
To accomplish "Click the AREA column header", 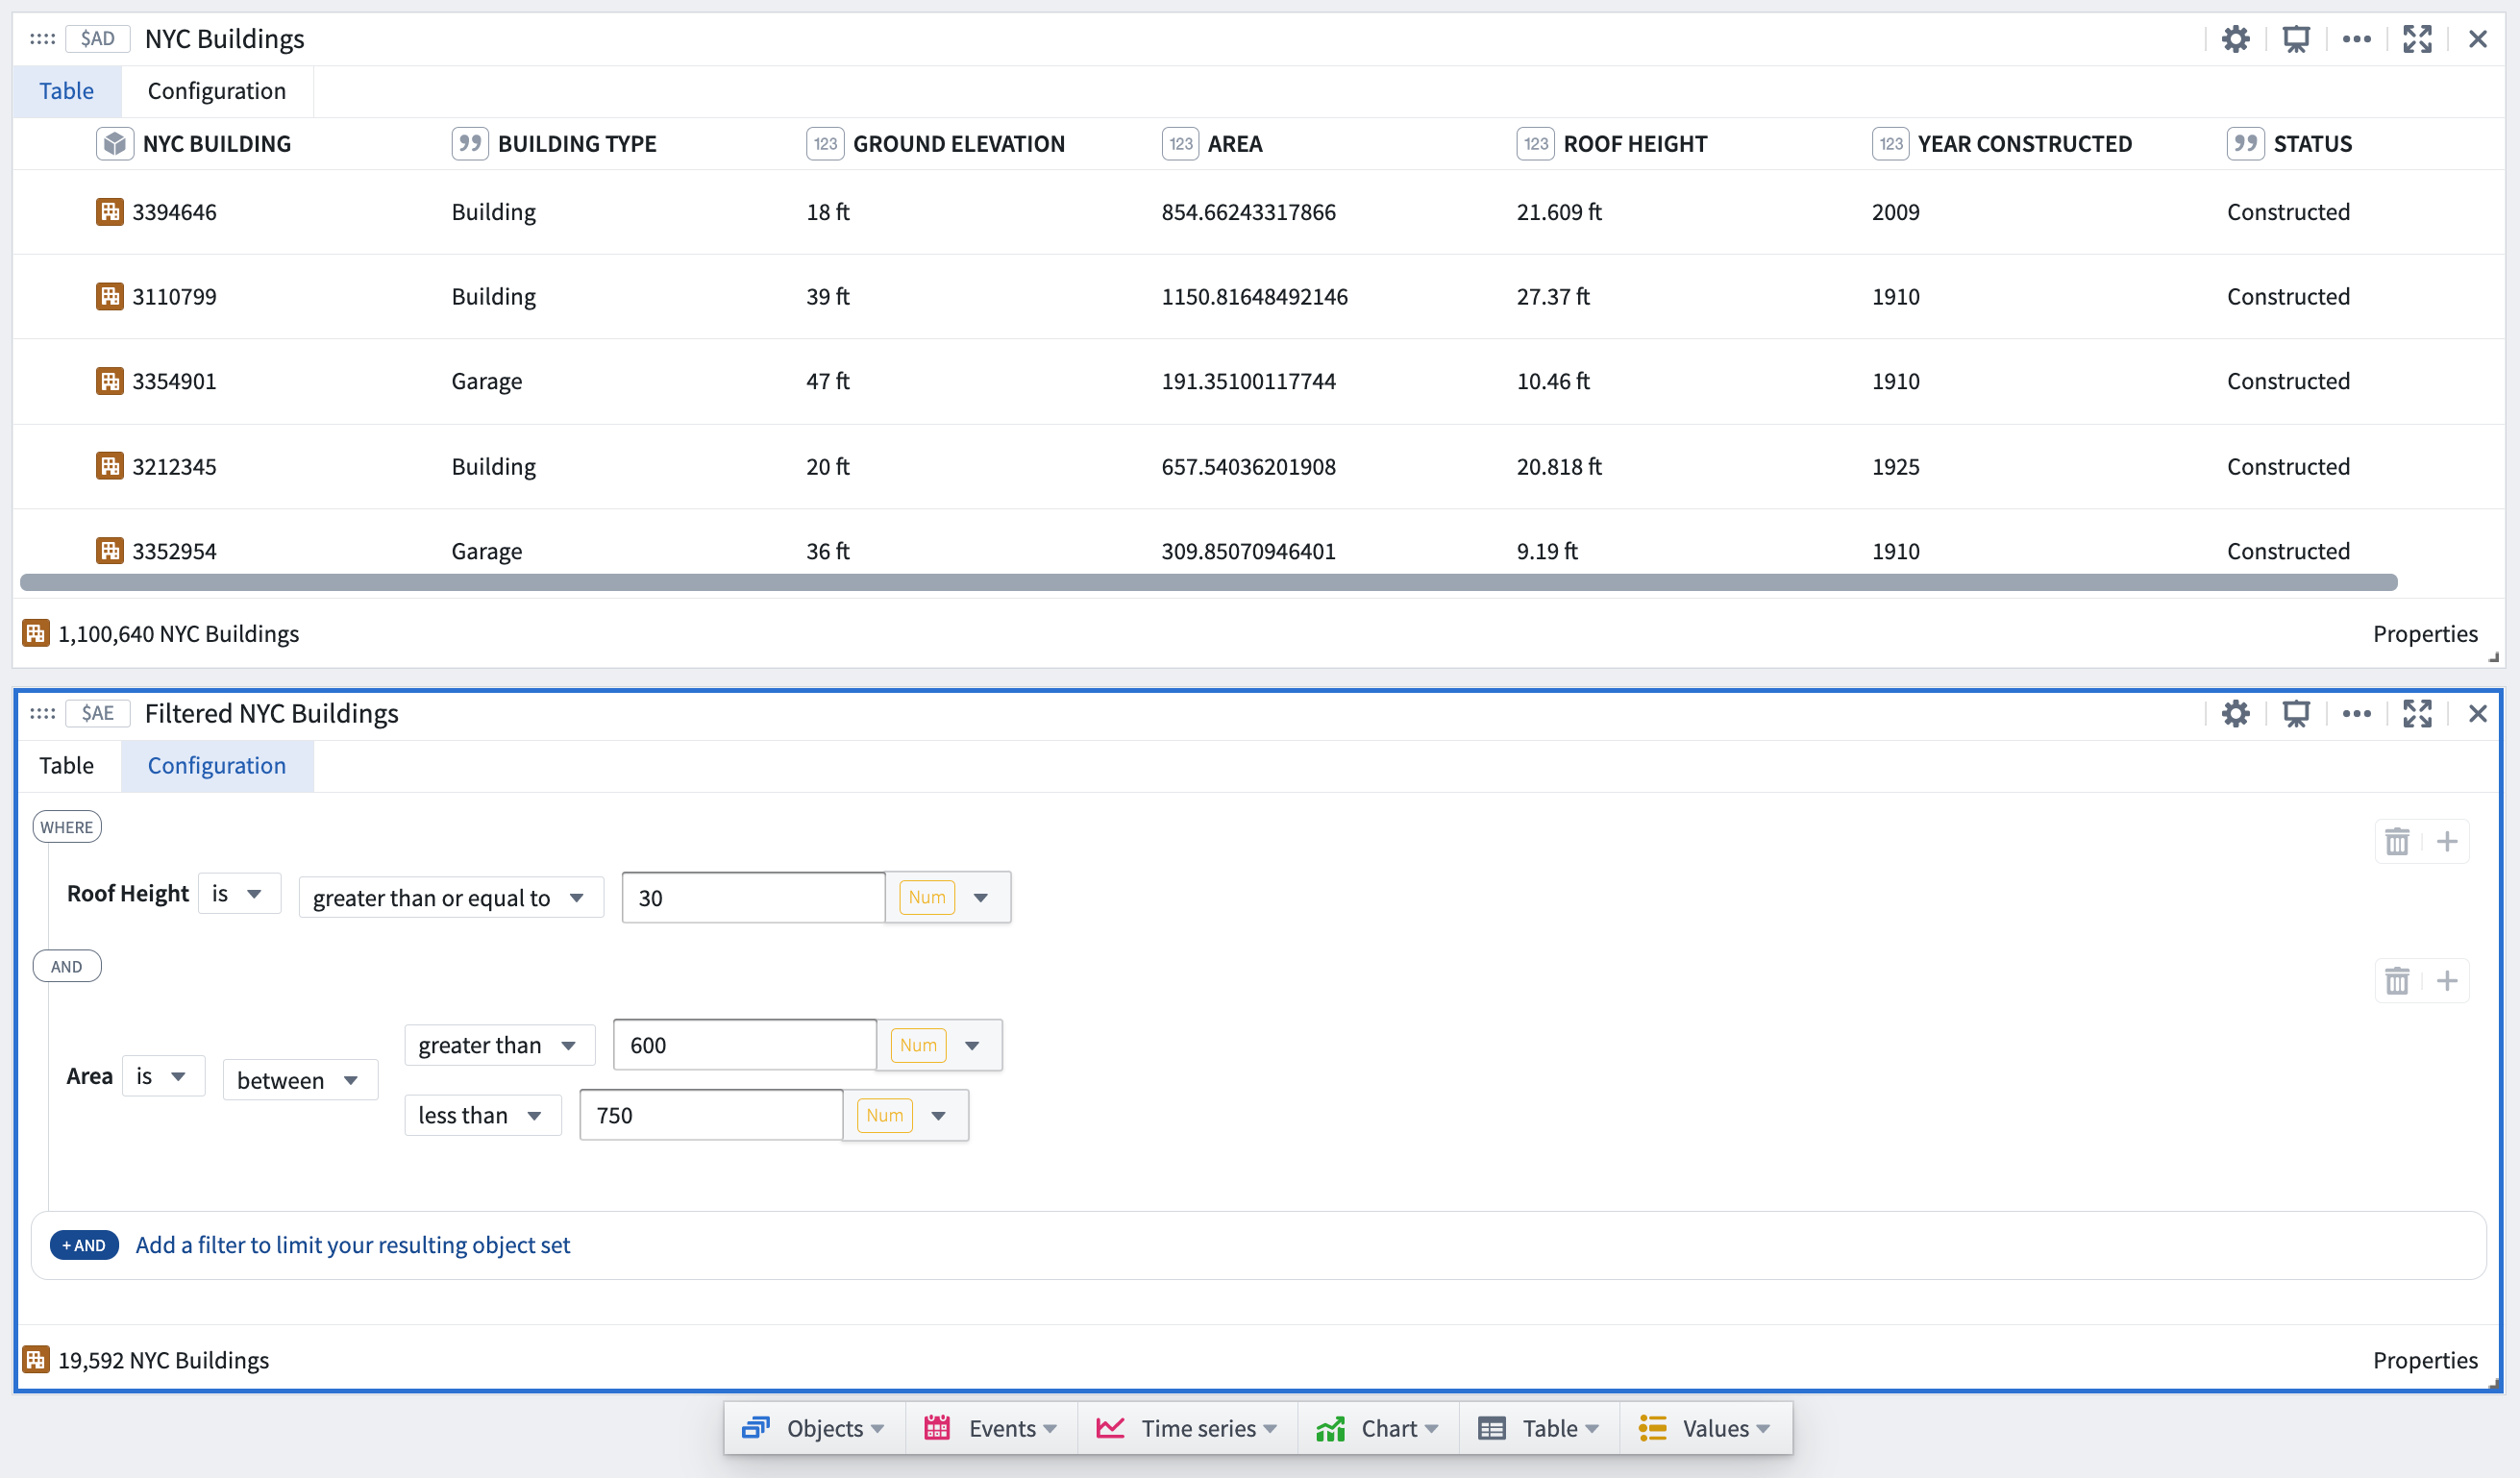I will 1235,144.
